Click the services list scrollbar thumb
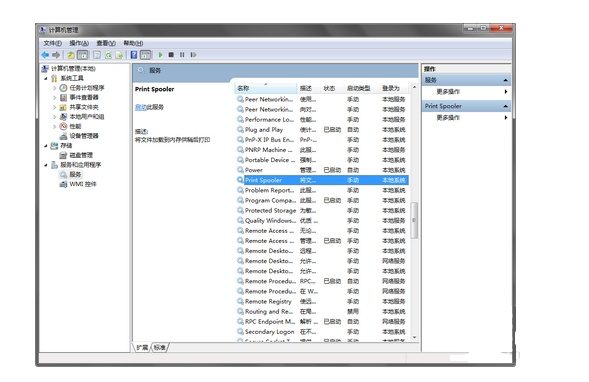Image resolution: width=589 pixels, height=382 pixels. tap(414, 220)
